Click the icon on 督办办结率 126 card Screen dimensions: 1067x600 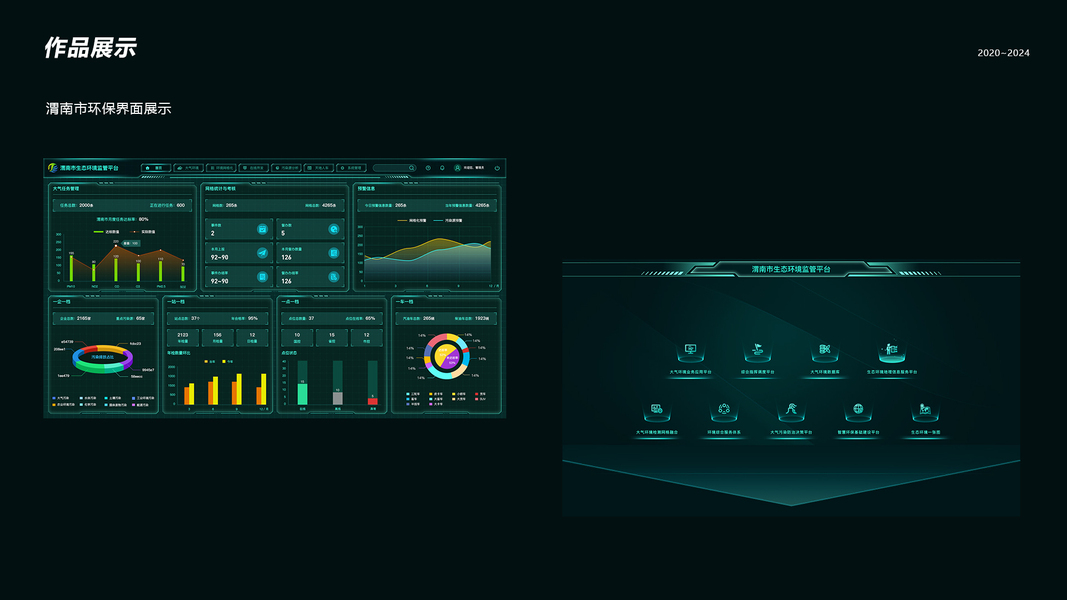click(333, 277)
